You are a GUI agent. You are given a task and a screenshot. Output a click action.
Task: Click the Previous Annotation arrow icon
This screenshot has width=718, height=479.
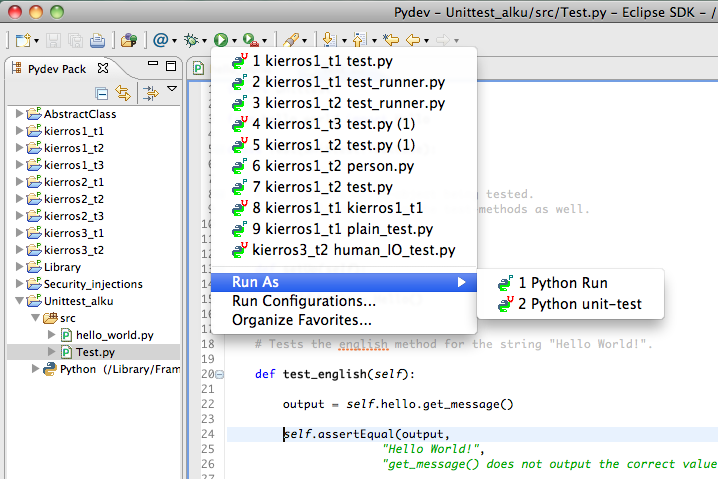[x=360, y=40]
